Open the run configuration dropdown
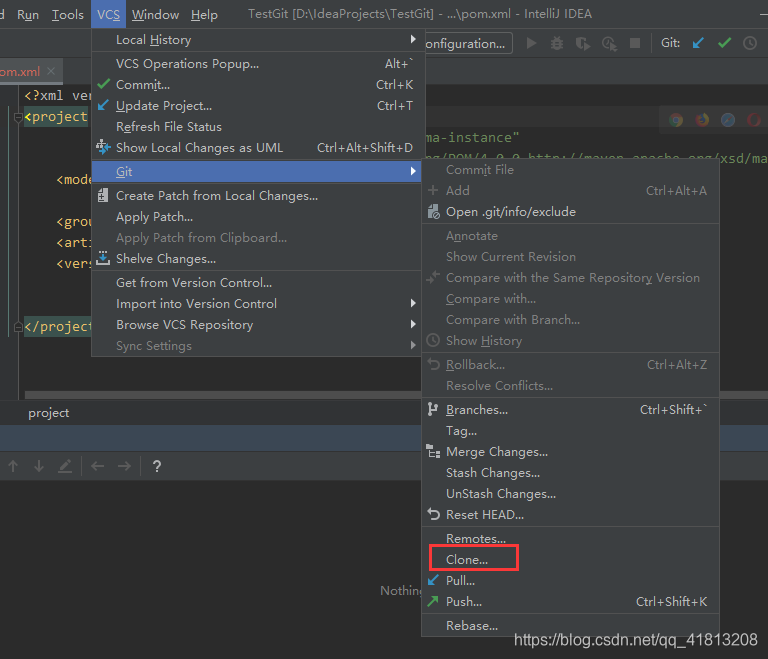Screen dimensions: 768x659 pyautogui.click(x=468, y=43)
